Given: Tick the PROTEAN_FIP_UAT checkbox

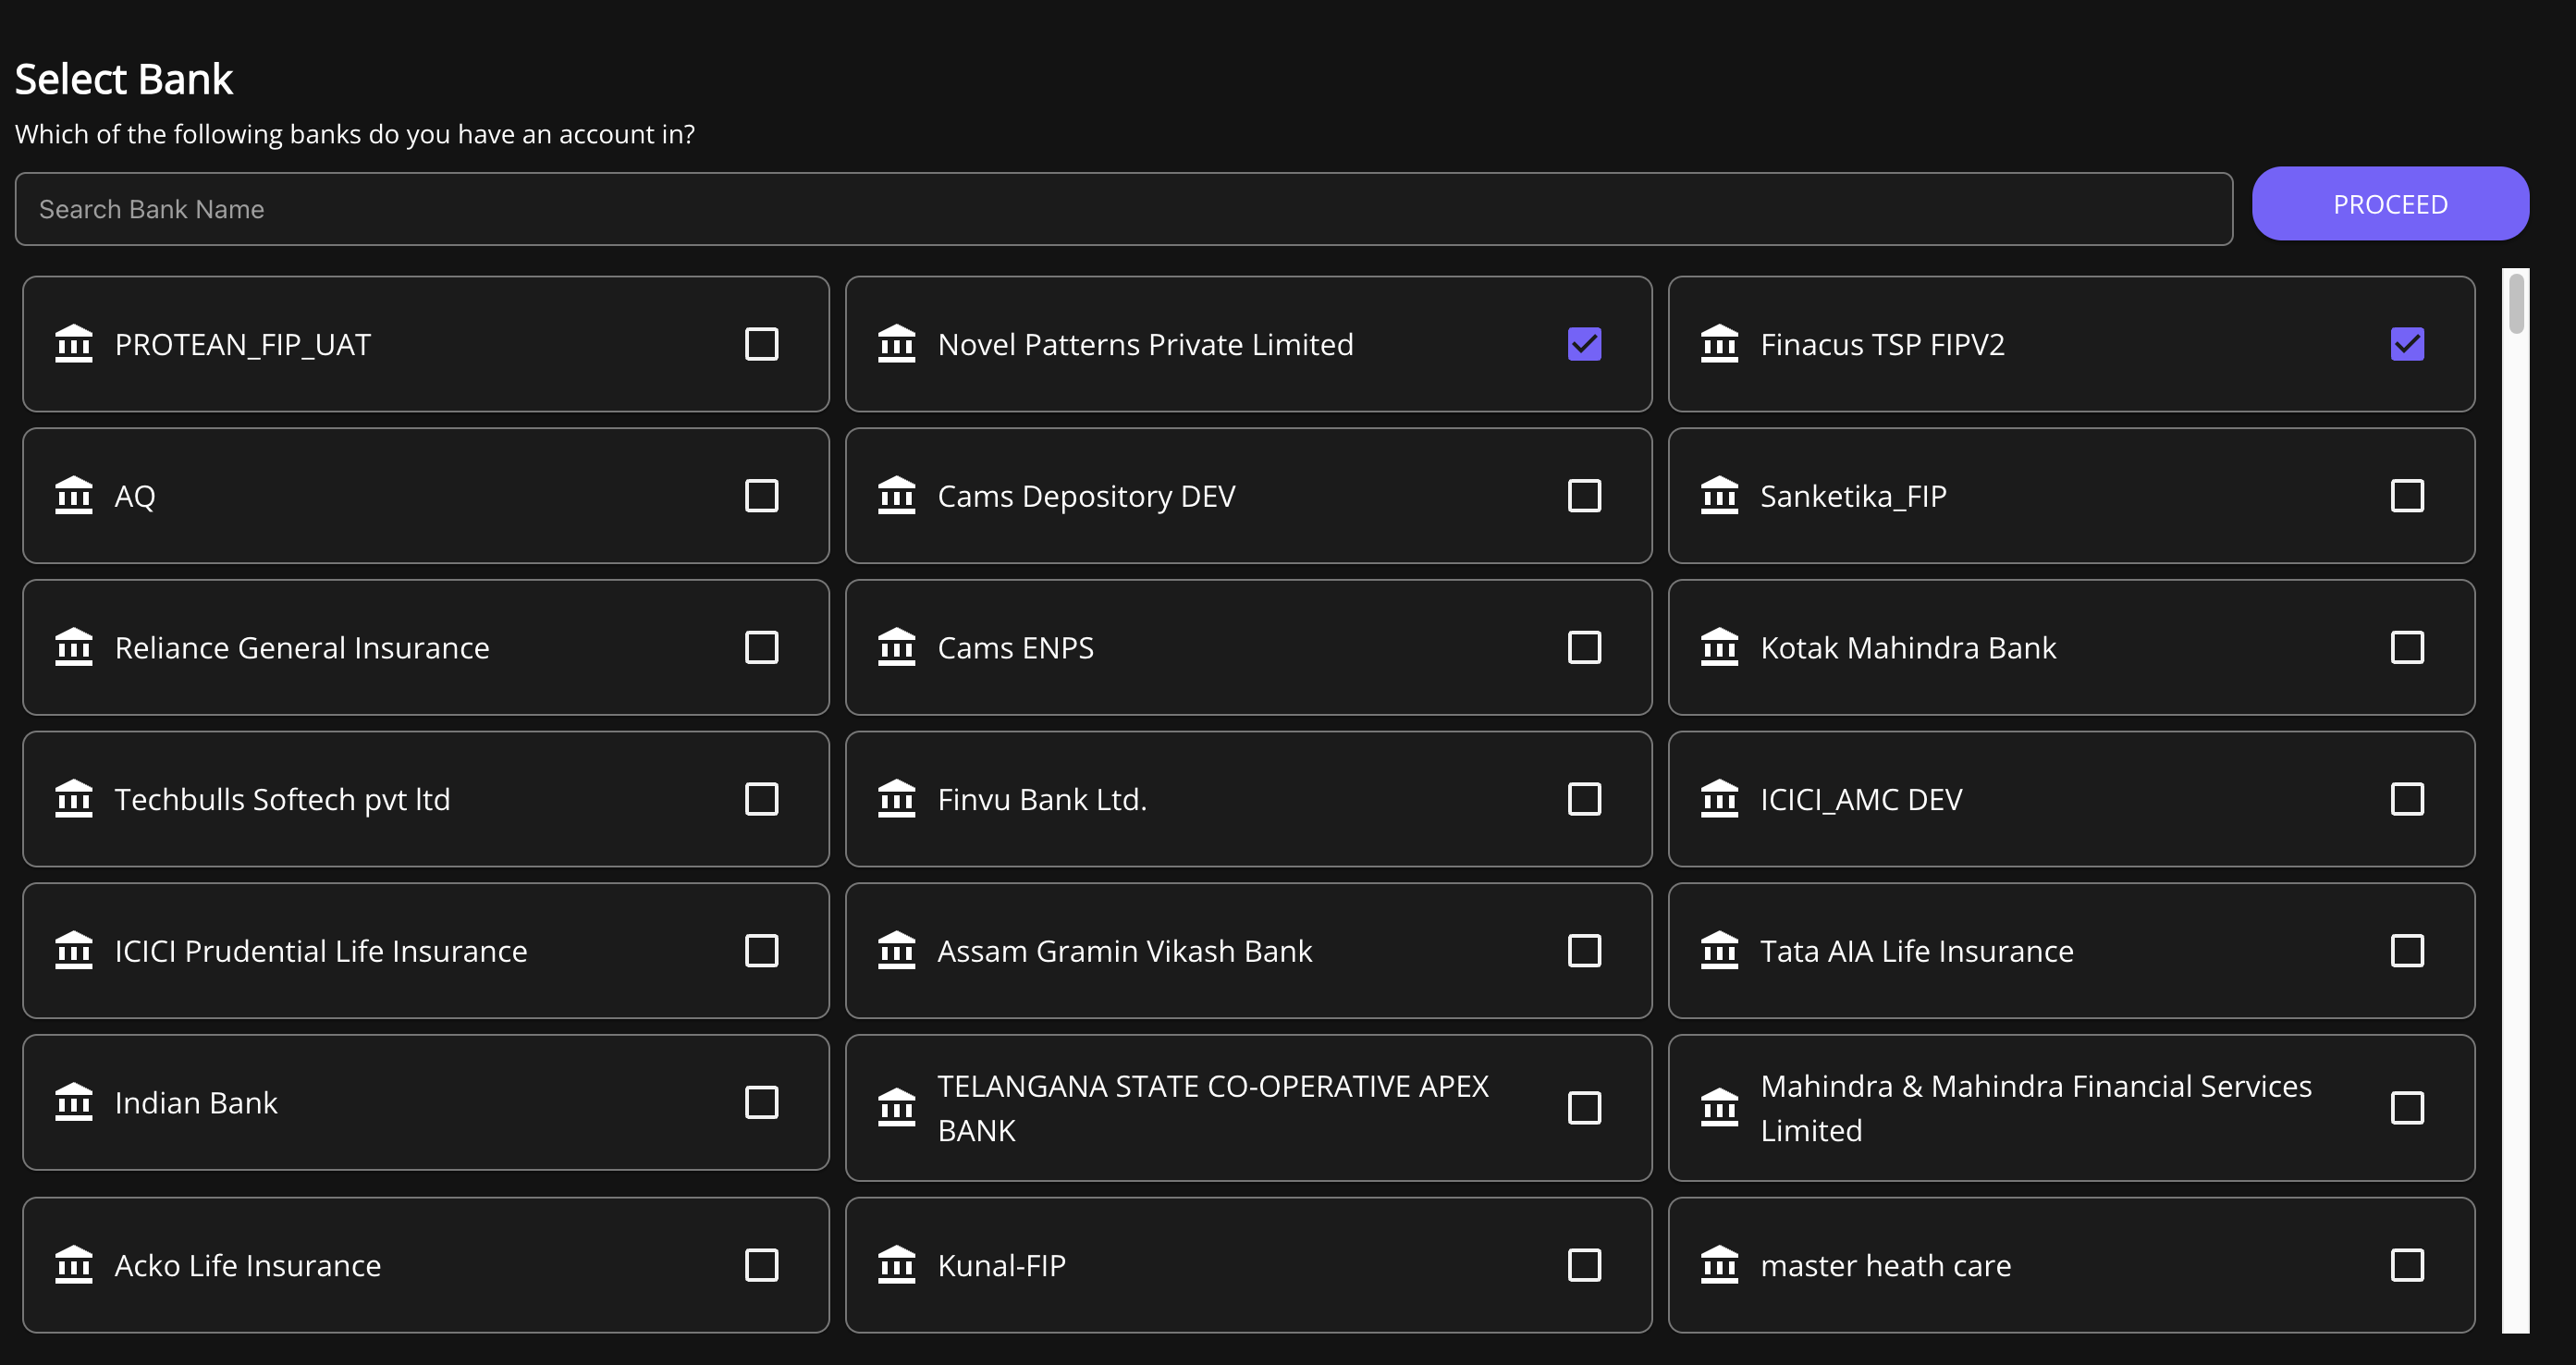Looking at the screenshot, I should (x=762, y=344).
